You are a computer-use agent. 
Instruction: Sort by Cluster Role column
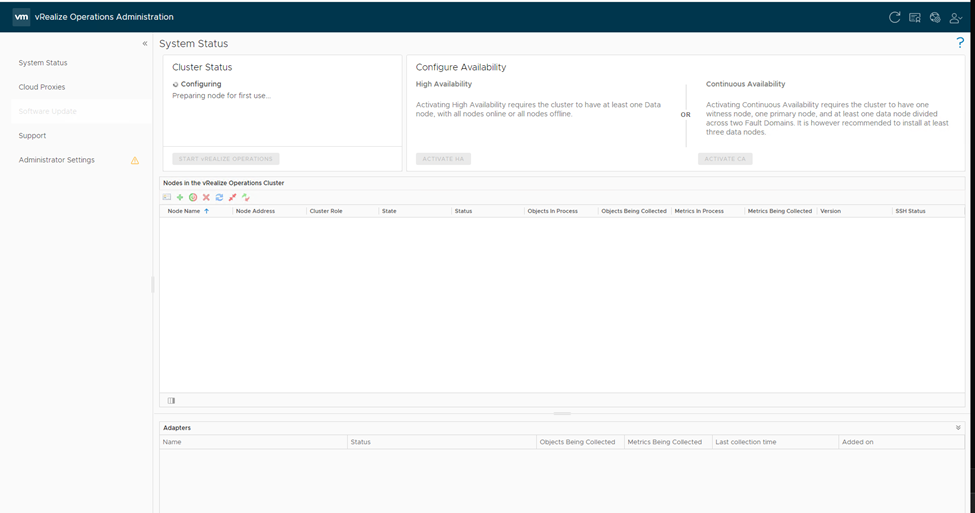click(326, 211)
